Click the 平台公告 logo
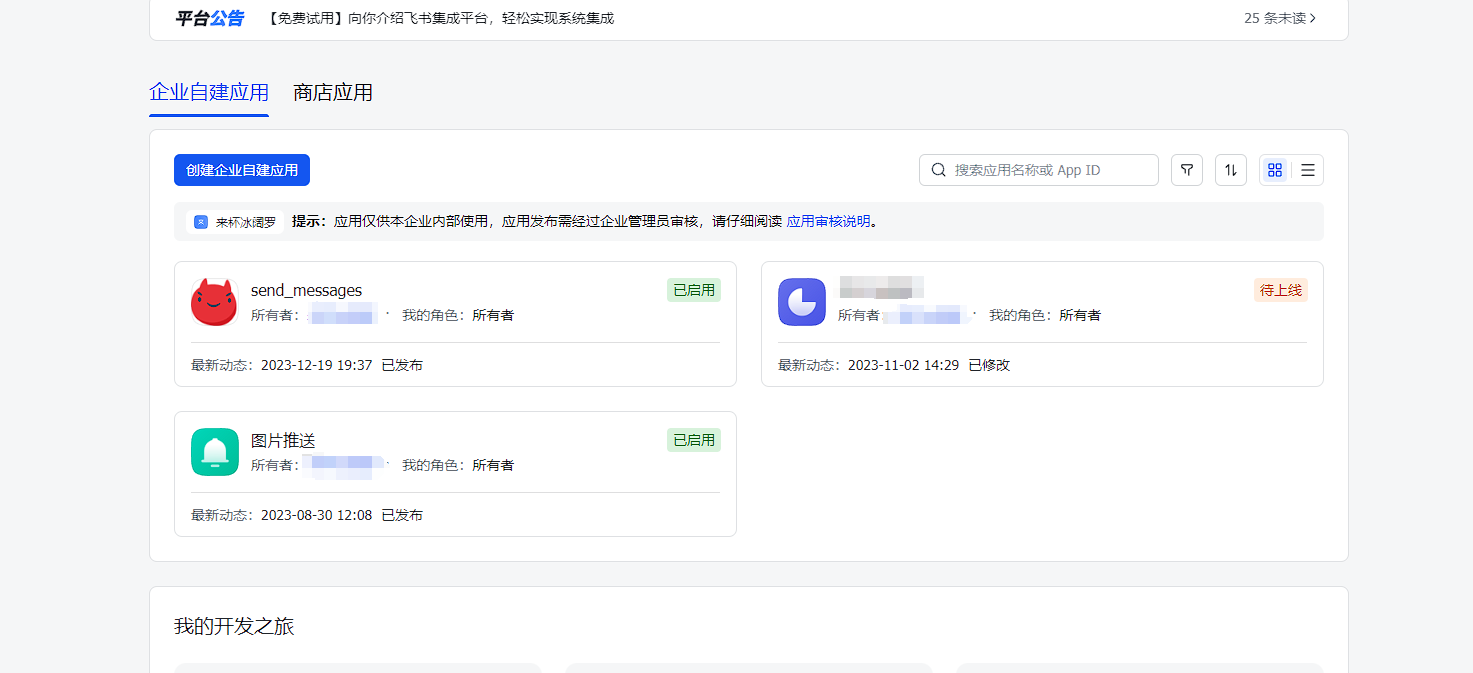Viewport: 1473px width, 673px height. [209, 18]
